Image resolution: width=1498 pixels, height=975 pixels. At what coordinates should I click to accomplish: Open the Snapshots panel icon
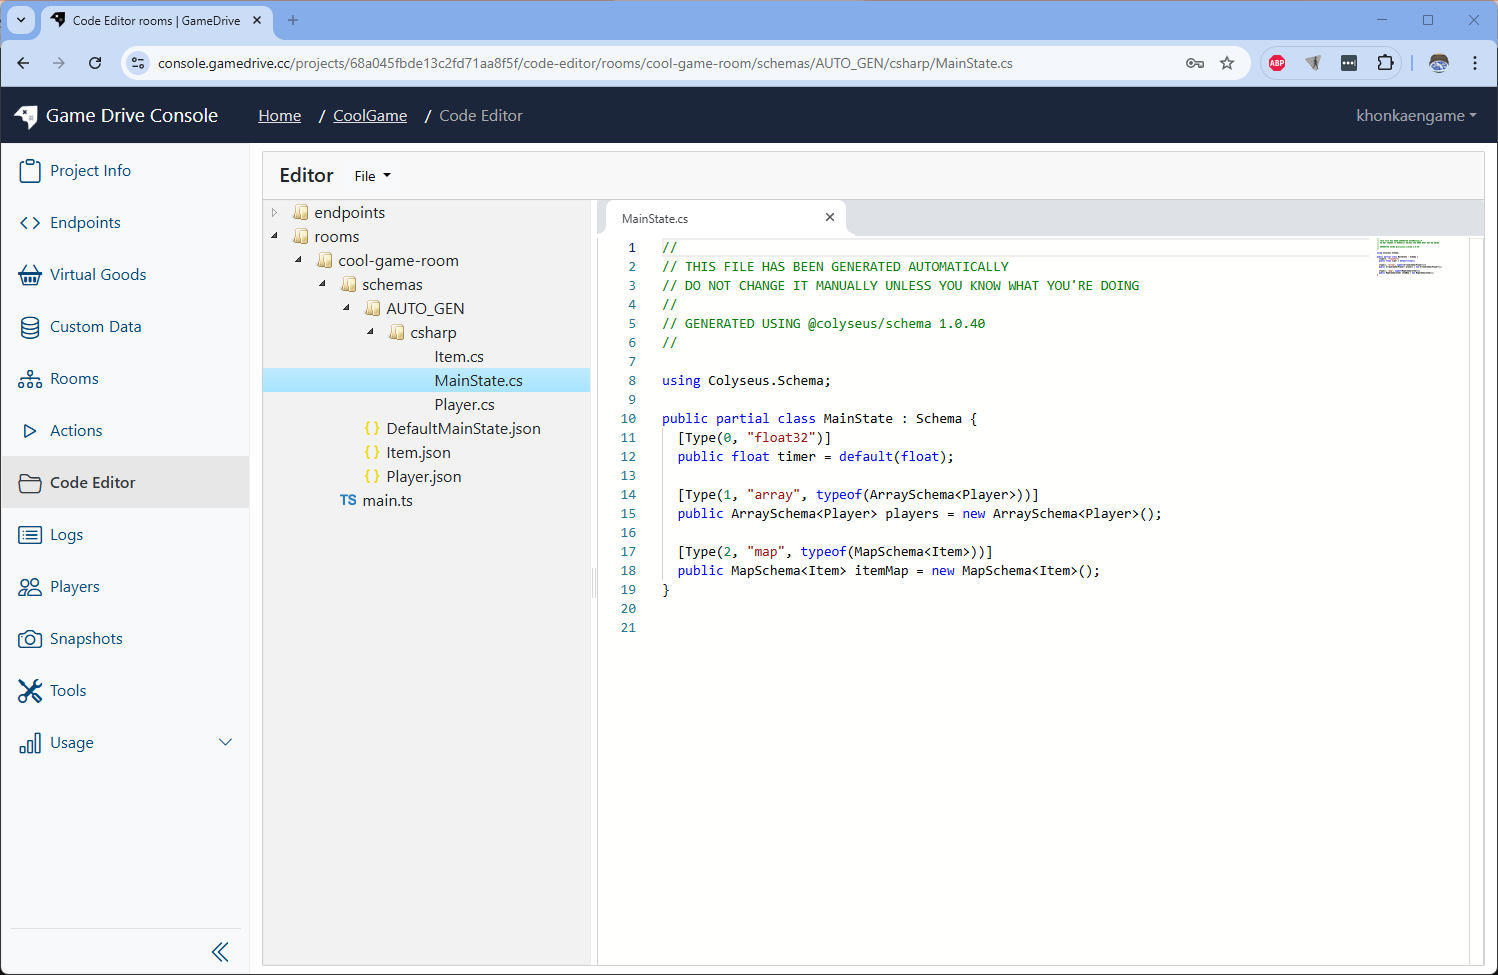(31, 638)
